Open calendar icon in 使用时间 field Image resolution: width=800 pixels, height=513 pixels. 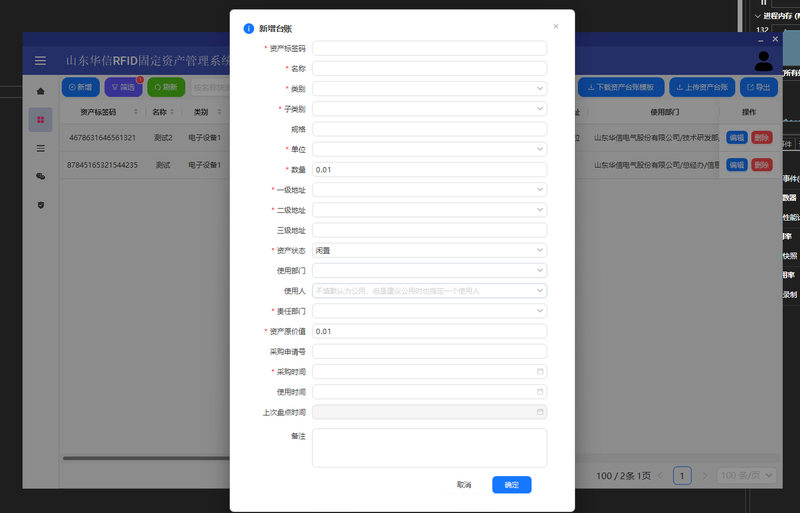click(x=540, y=392)
